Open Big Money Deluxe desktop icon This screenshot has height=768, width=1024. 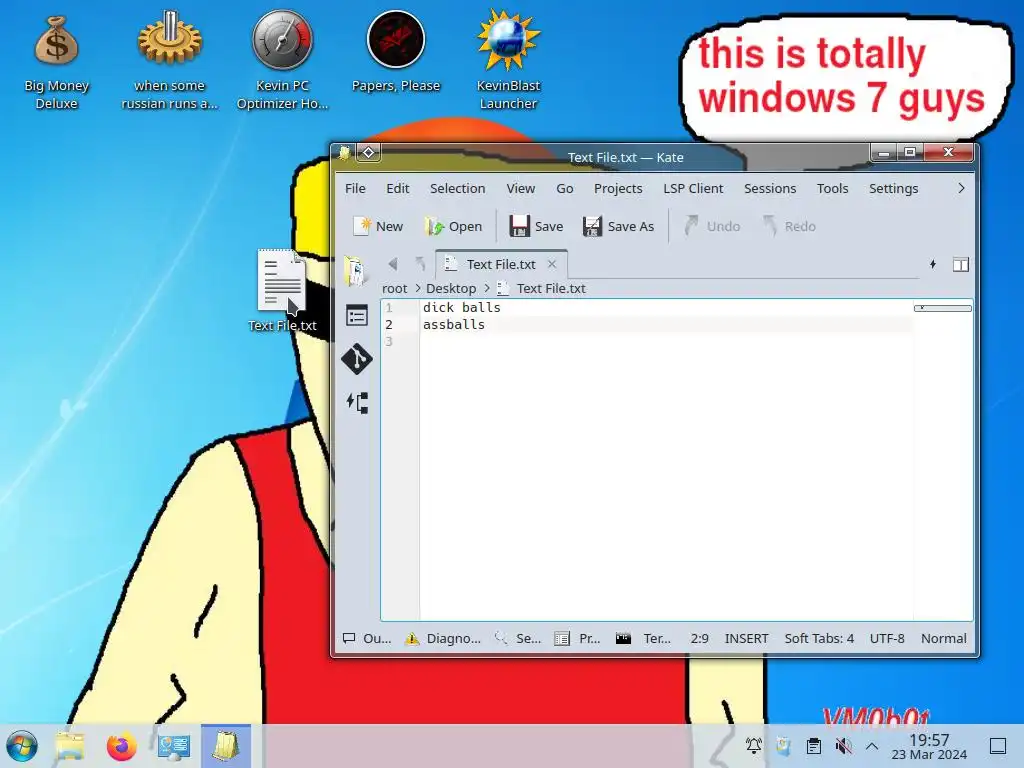(57, 60)
